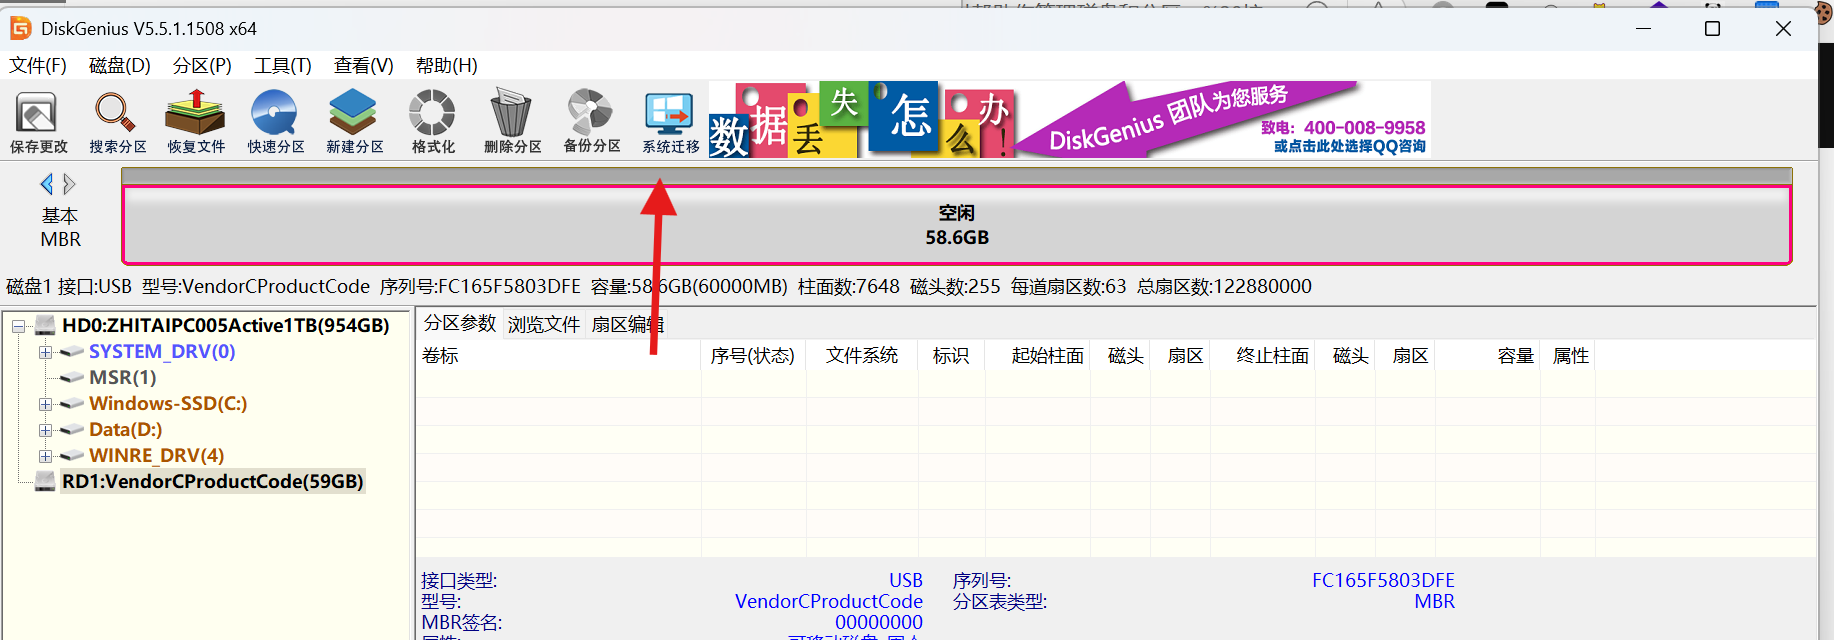Expand the WINRE_DRV(4) tree node

point(45,456)
